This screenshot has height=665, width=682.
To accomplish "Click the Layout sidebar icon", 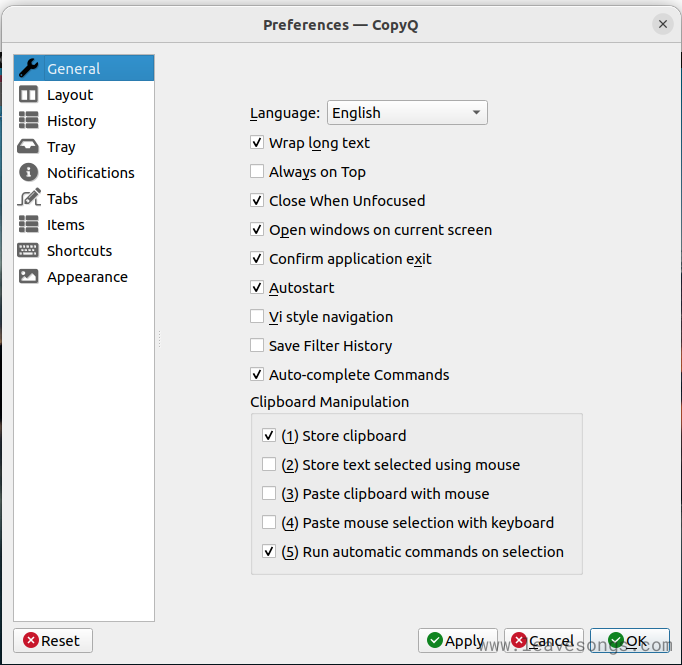I will (28, 95).
